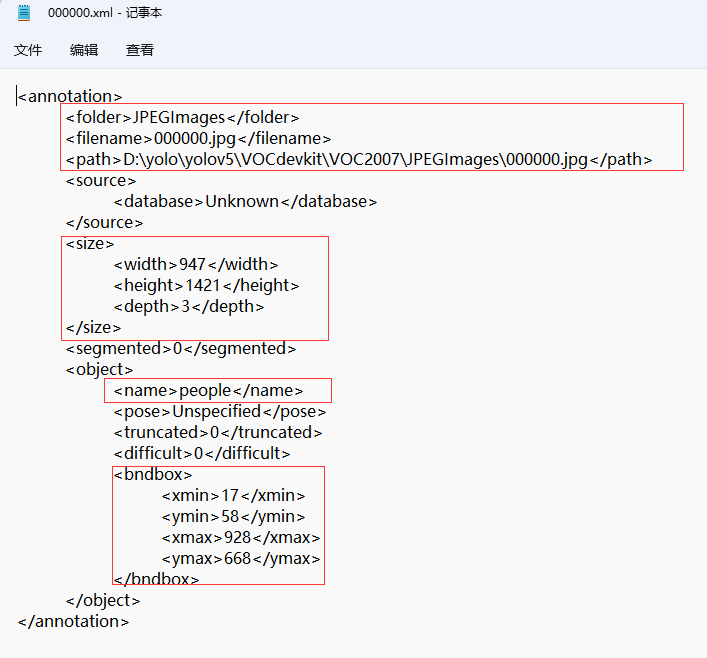Click the folder JPEGImages line
The height and width of the screenshot is (658, 707).
[x=182, y=118]
